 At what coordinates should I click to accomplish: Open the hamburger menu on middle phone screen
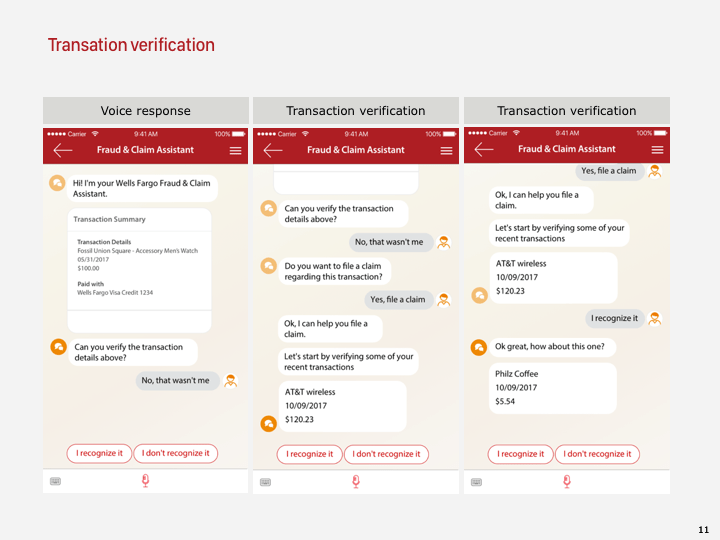click(x=447, y=150)
